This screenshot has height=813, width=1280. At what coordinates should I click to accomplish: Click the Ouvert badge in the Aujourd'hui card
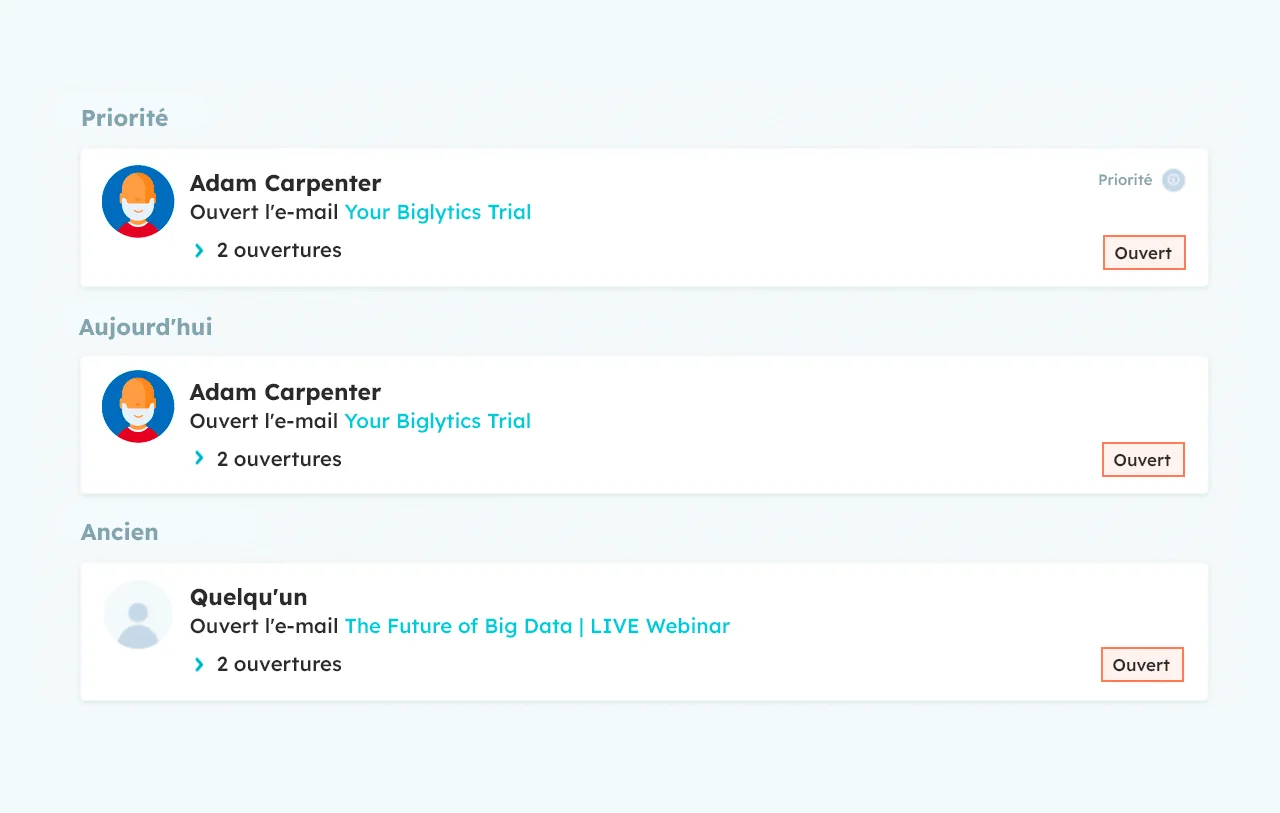[x=1142, y=460]
